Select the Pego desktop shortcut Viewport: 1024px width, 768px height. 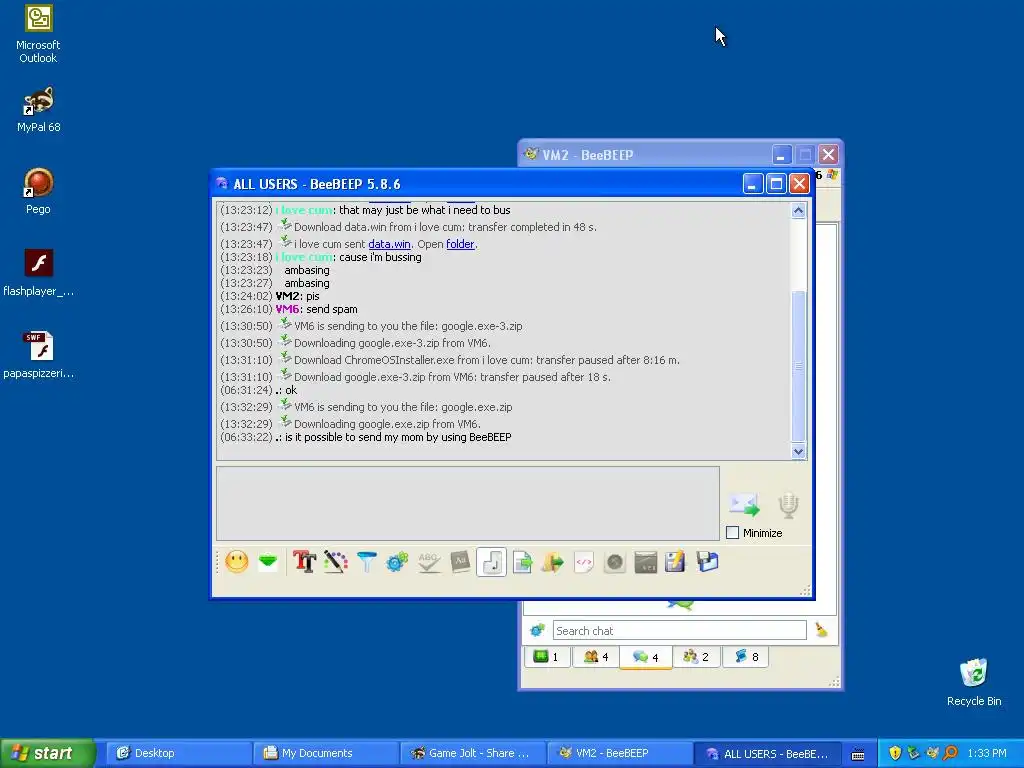(x=38, y=191)
